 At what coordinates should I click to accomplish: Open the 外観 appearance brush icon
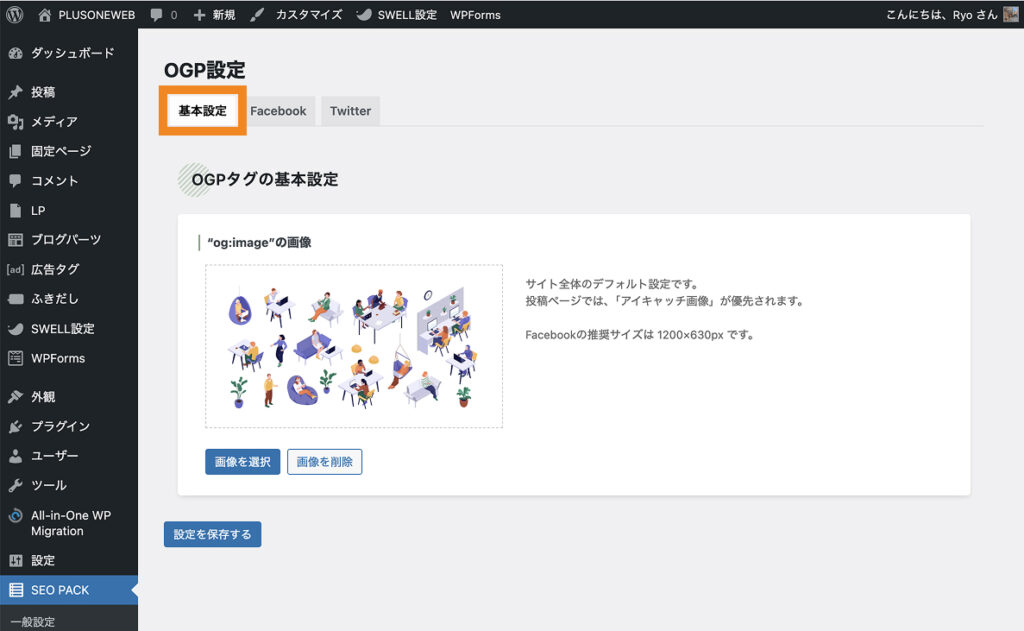15,397
